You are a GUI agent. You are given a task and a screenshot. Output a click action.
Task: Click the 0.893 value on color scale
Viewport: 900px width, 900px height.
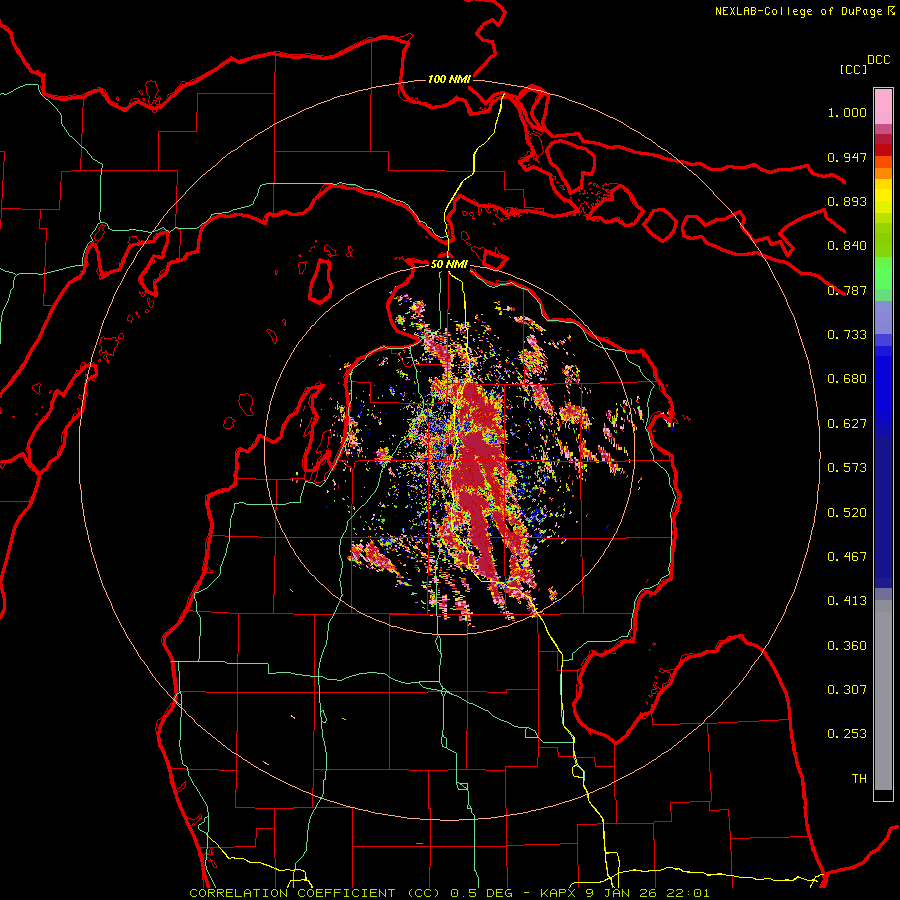click(847, 201)
